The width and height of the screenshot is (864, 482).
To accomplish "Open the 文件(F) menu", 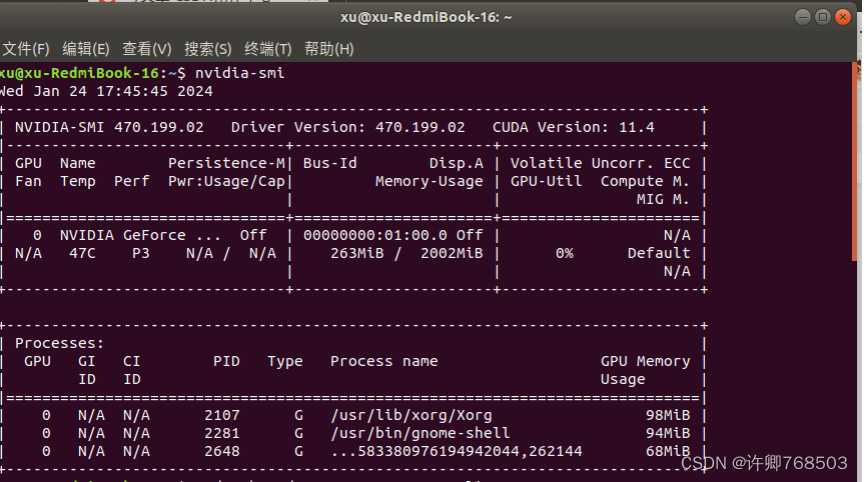I will tap(26, 49).
